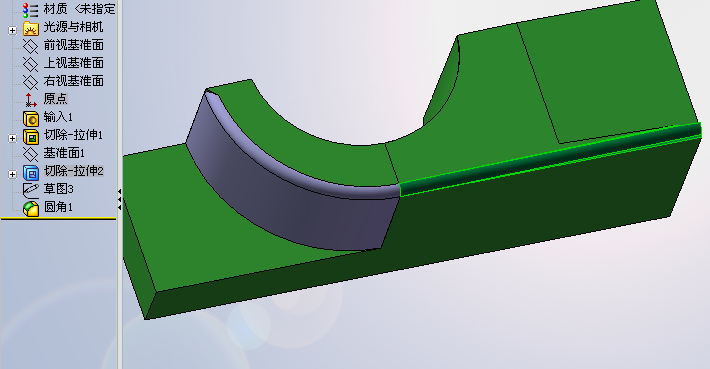This screenshot has height=369, width=710.
Task: Click the material (材质) icon in the tree
Action: pos(30,10)
